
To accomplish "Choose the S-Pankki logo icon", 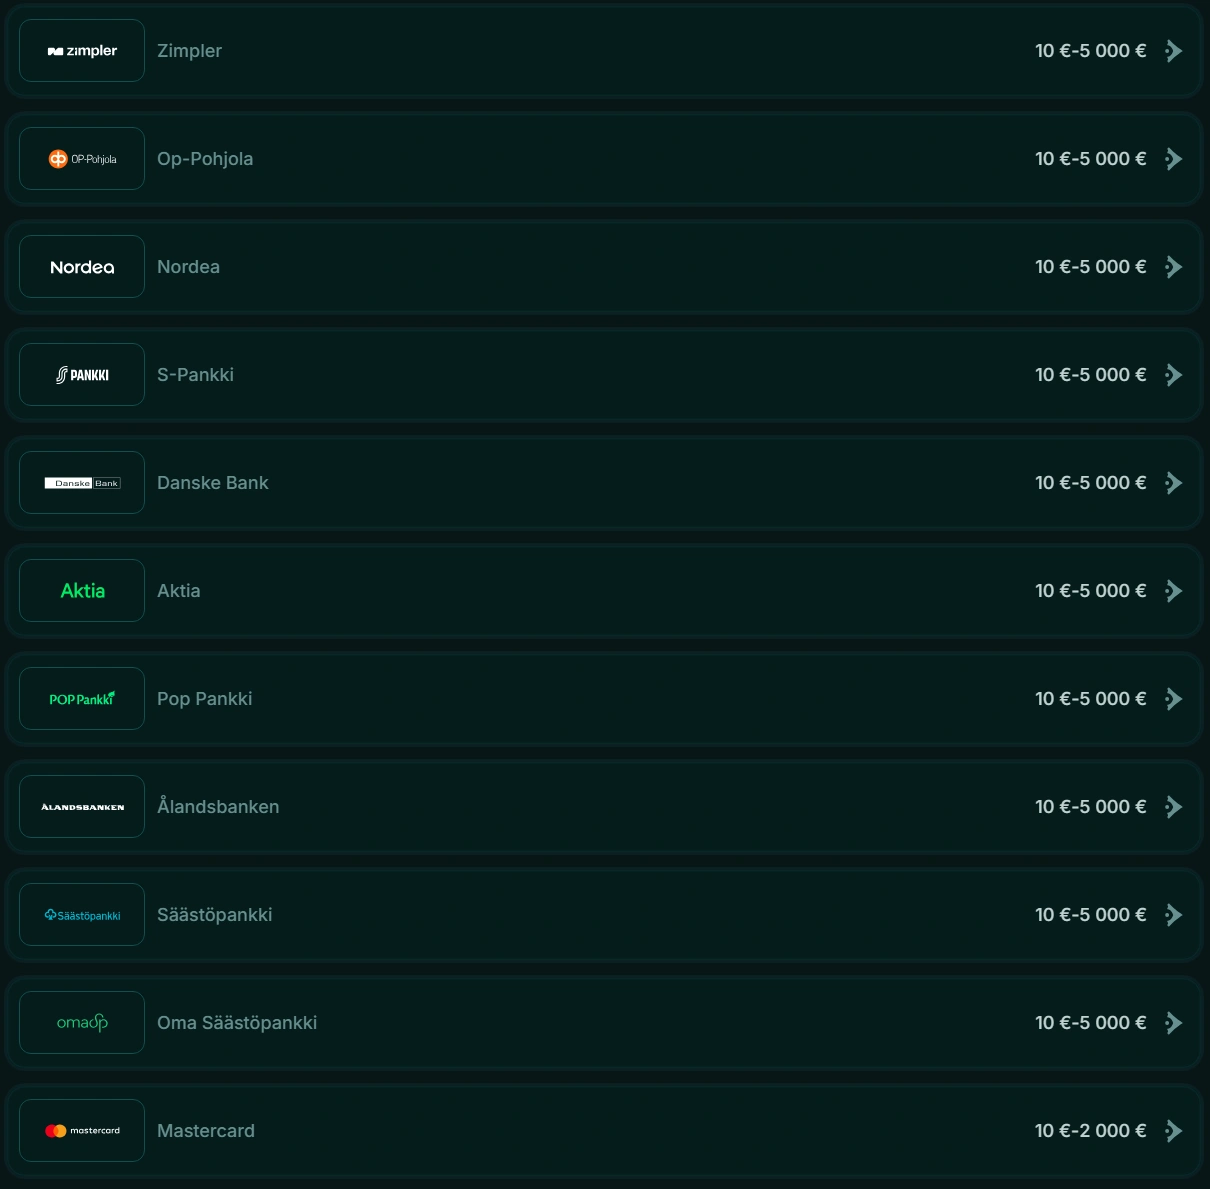I will 82,375.
